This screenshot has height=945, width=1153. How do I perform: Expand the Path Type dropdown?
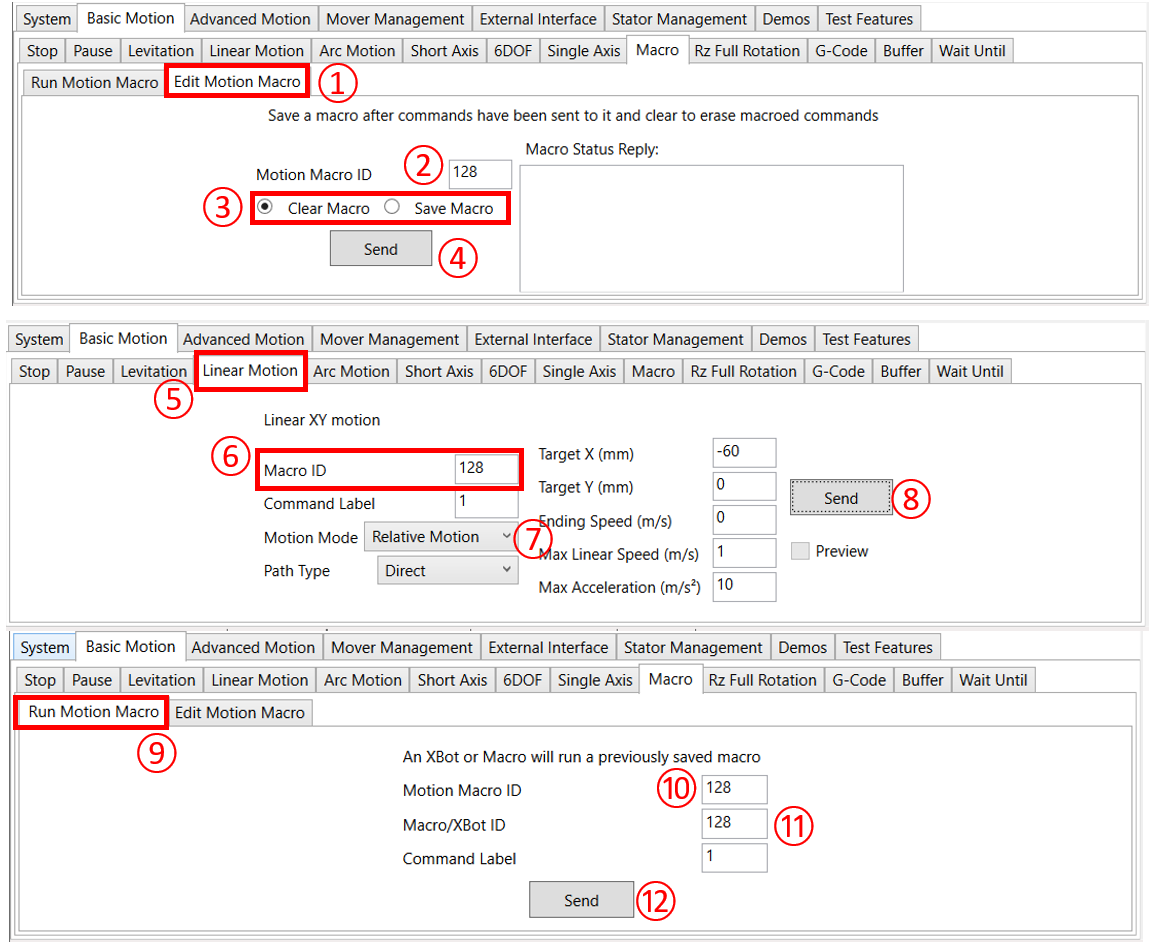447,571
